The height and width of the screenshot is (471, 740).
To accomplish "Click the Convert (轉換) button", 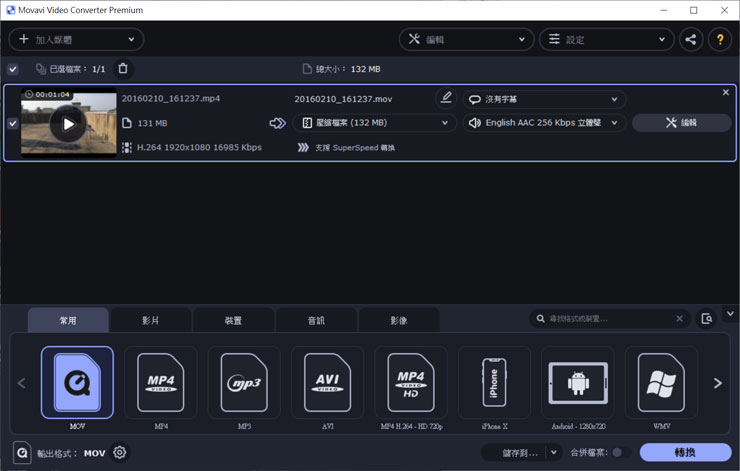I will [x=685, y=453].
